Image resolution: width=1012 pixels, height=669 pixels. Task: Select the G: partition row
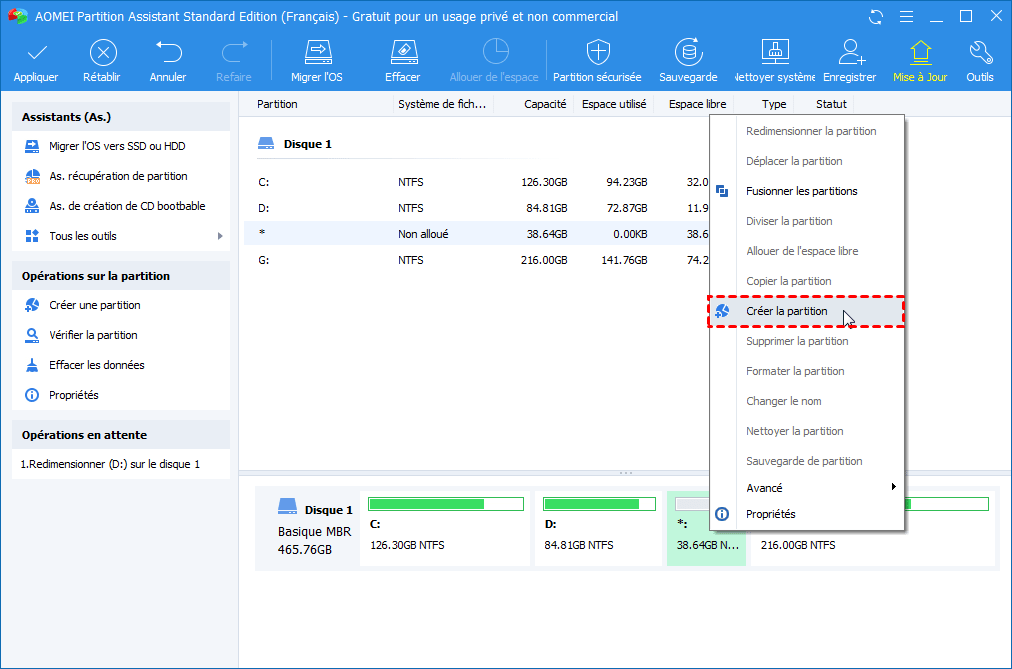(476, 260)
